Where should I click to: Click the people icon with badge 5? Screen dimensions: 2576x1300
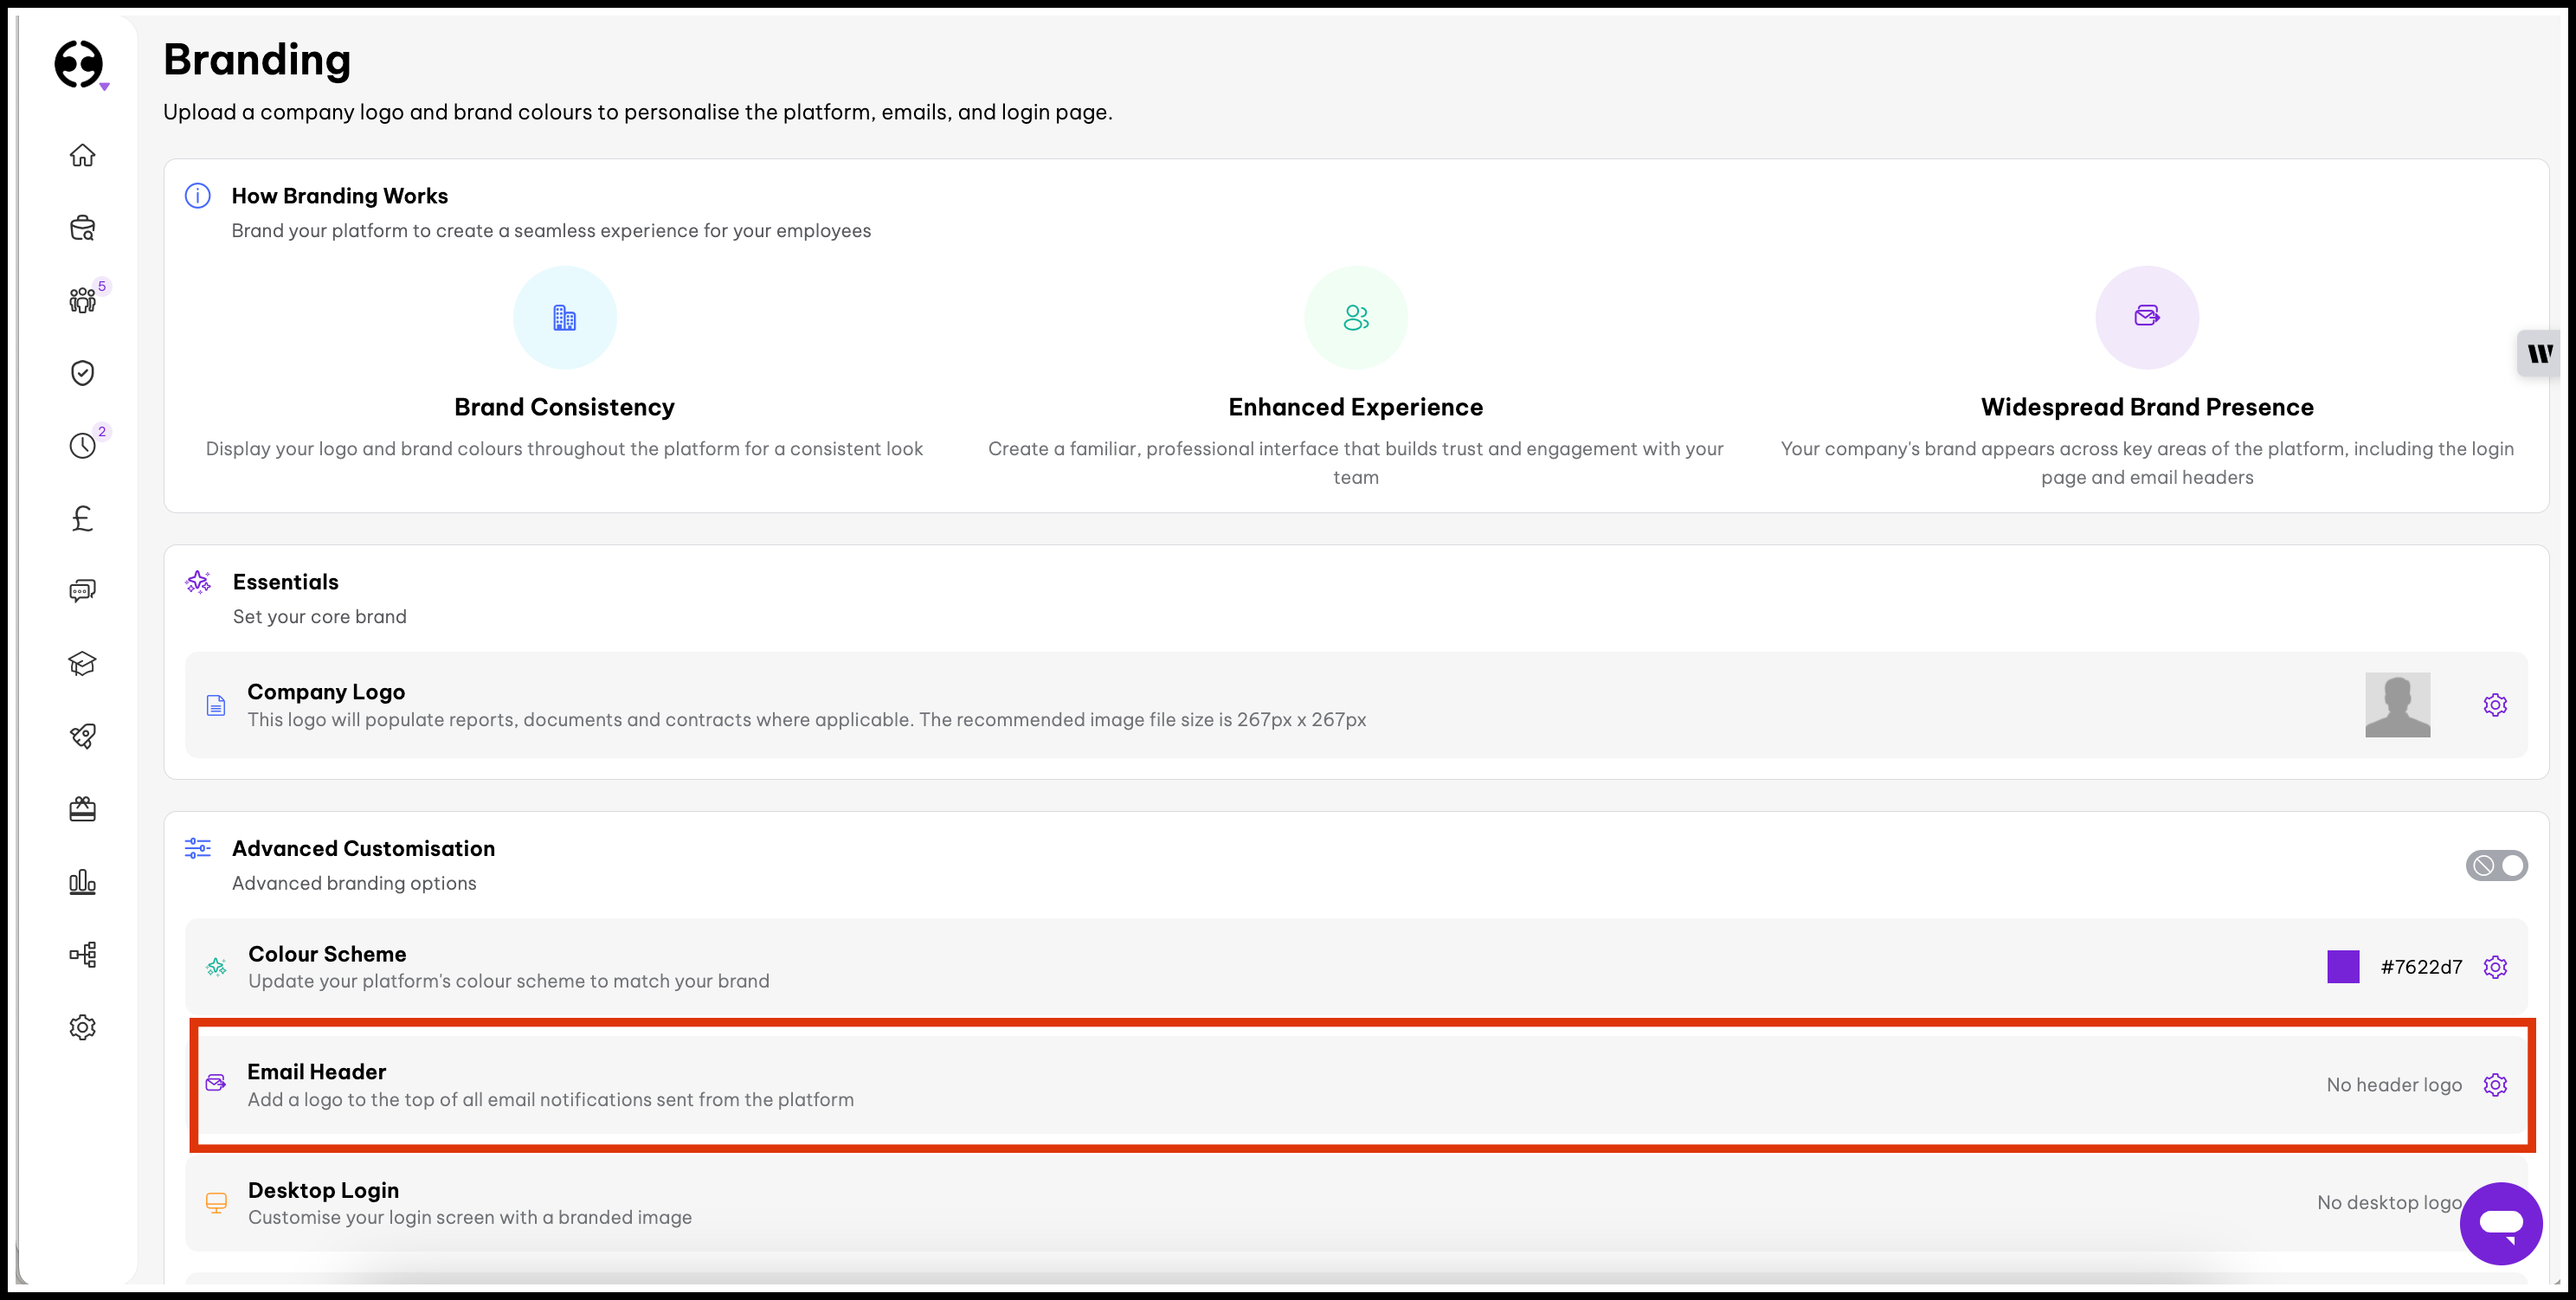pyautogui.click(x=82, y=300)
